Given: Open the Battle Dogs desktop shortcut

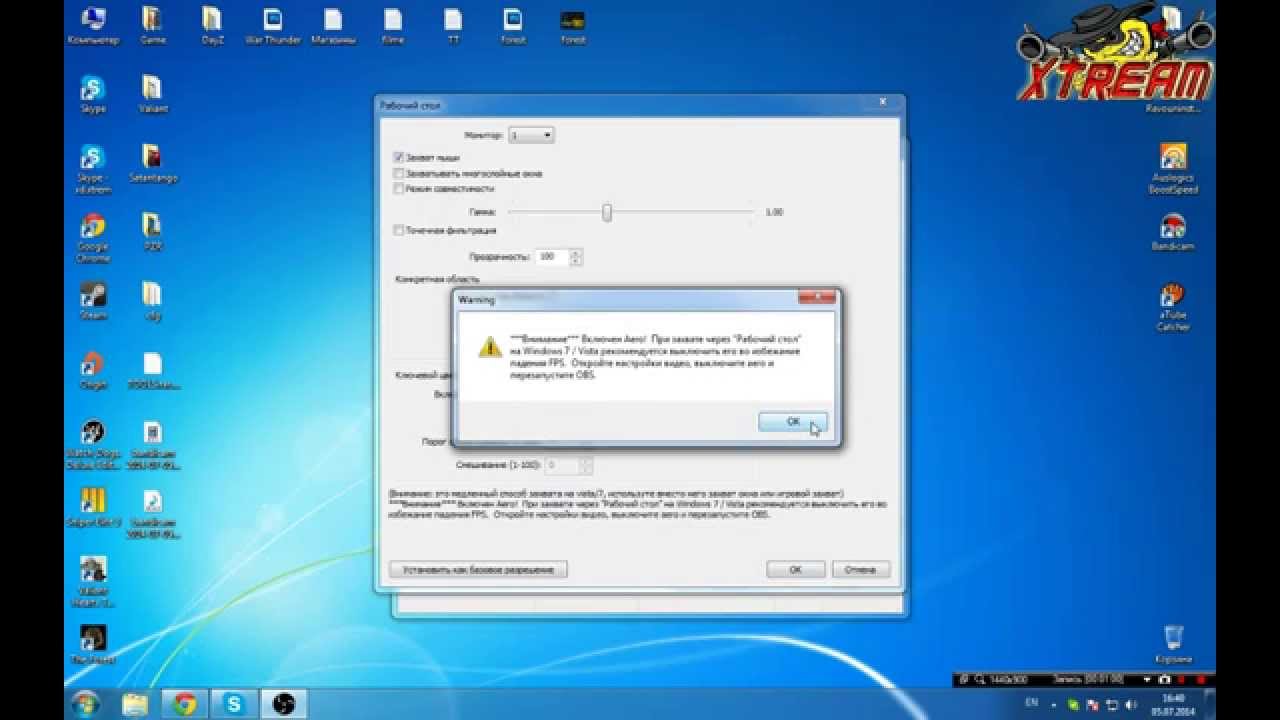Looking at the screenshot, I should tap(93, 445).
